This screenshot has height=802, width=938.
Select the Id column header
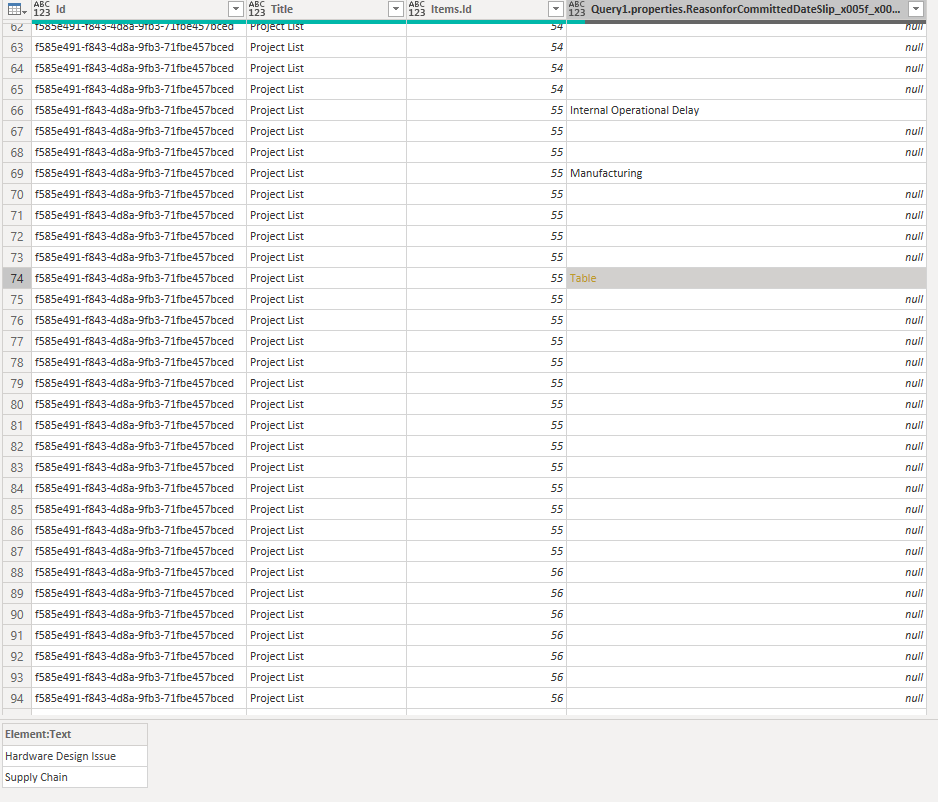pyautogui.click(x=139, y=9)
